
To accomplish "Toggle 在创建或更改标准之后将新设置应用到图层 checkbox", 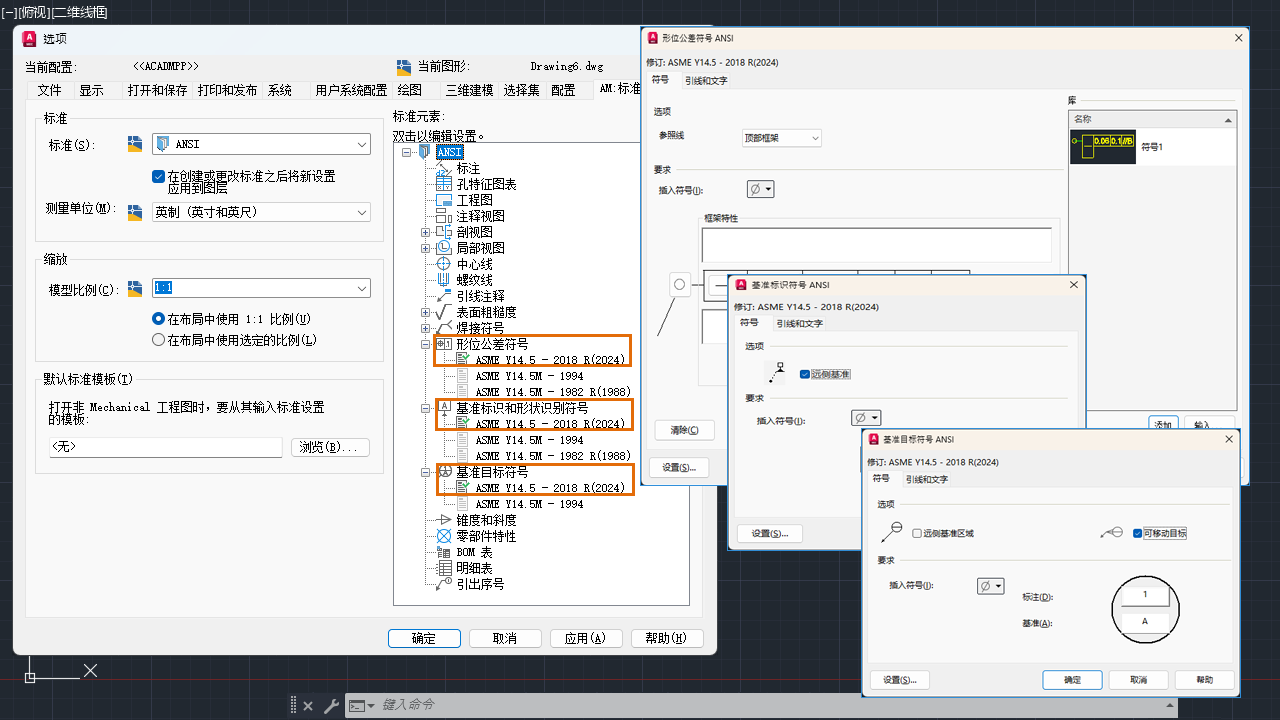I will tap(158, 176).
